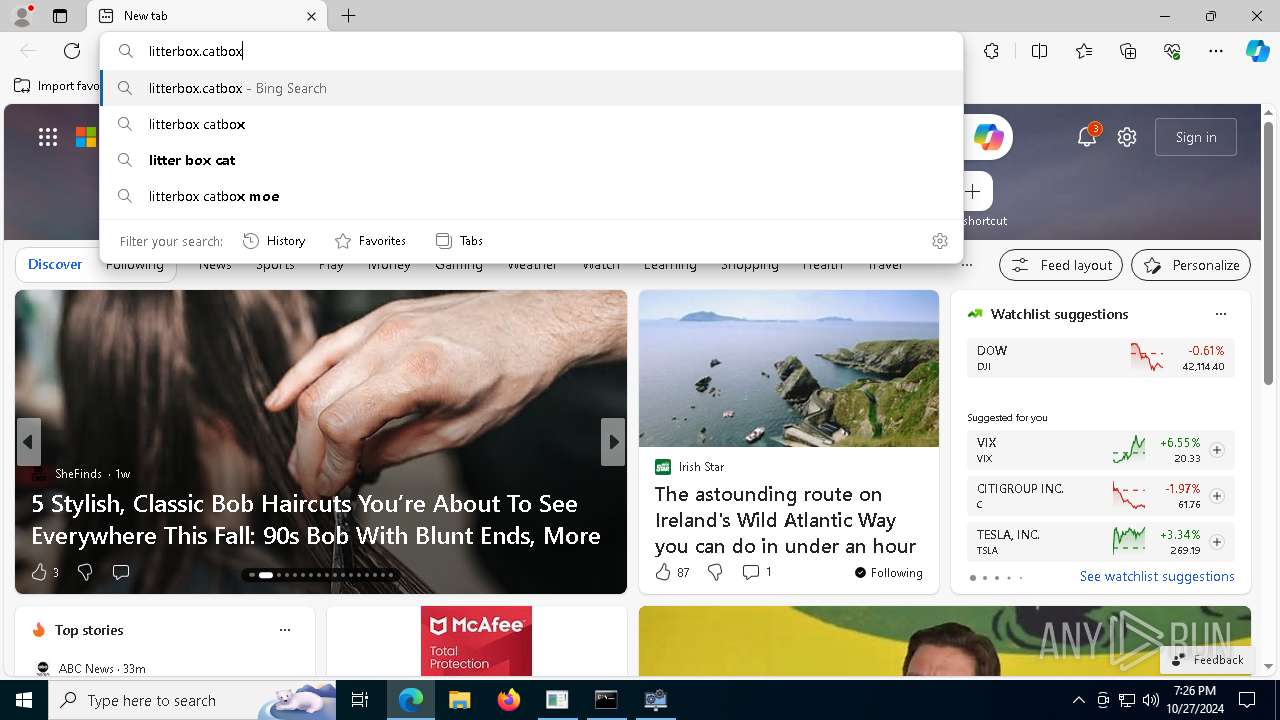This screenshot has height=720, width=1280.
Task: Launch Firefox from taskbar
Action: (x=508, y=700)
